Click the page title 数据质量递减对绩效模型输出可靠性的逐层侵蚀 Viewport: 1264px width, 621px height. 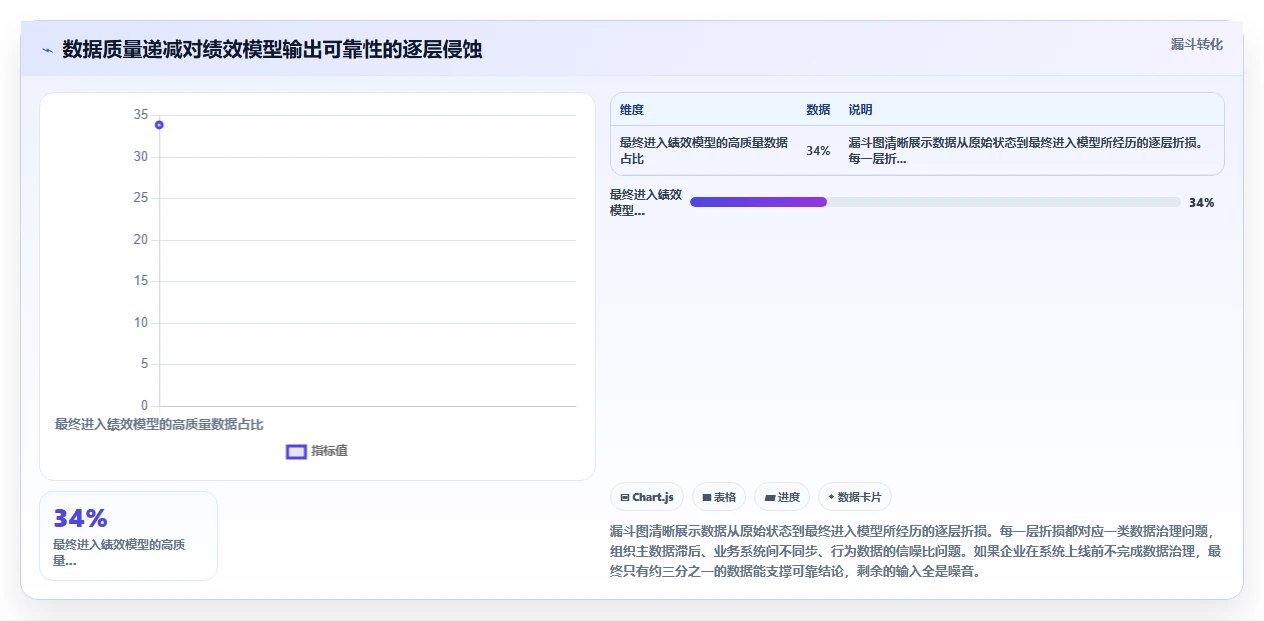(x=272, y=50)
